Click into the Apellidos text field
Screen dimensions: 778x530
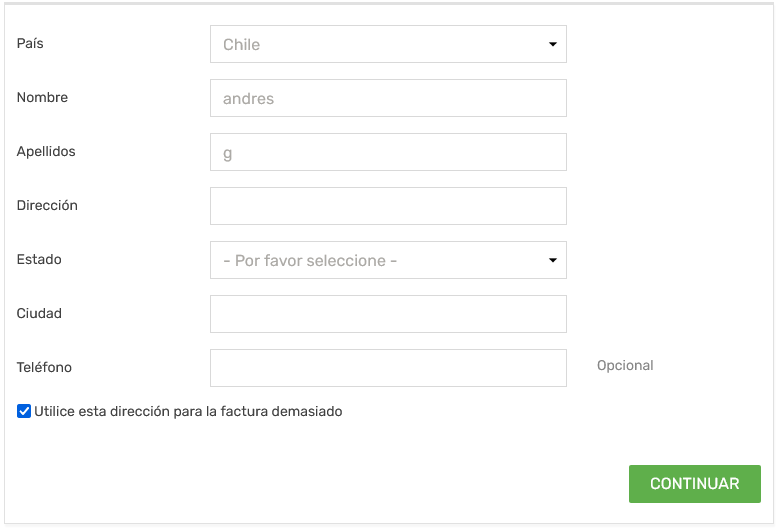click(x=388, y=152)
